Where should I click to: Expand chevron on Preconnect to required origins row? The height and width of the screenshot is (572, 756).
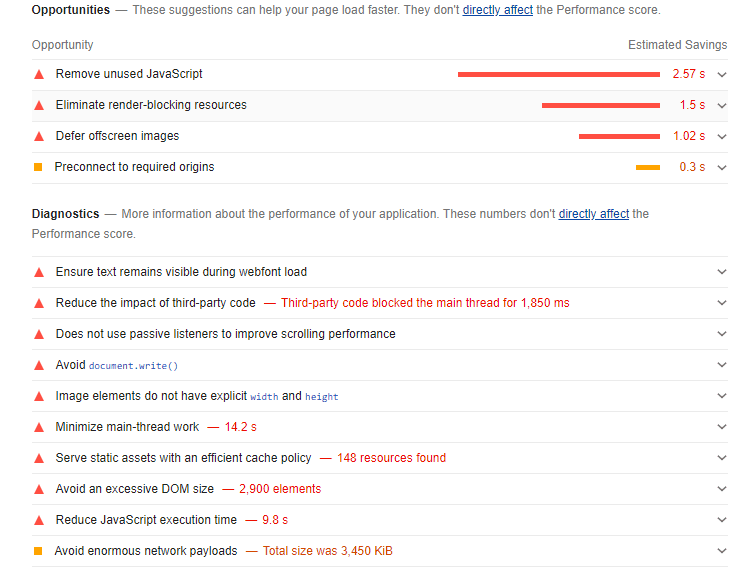click(722, 167)
